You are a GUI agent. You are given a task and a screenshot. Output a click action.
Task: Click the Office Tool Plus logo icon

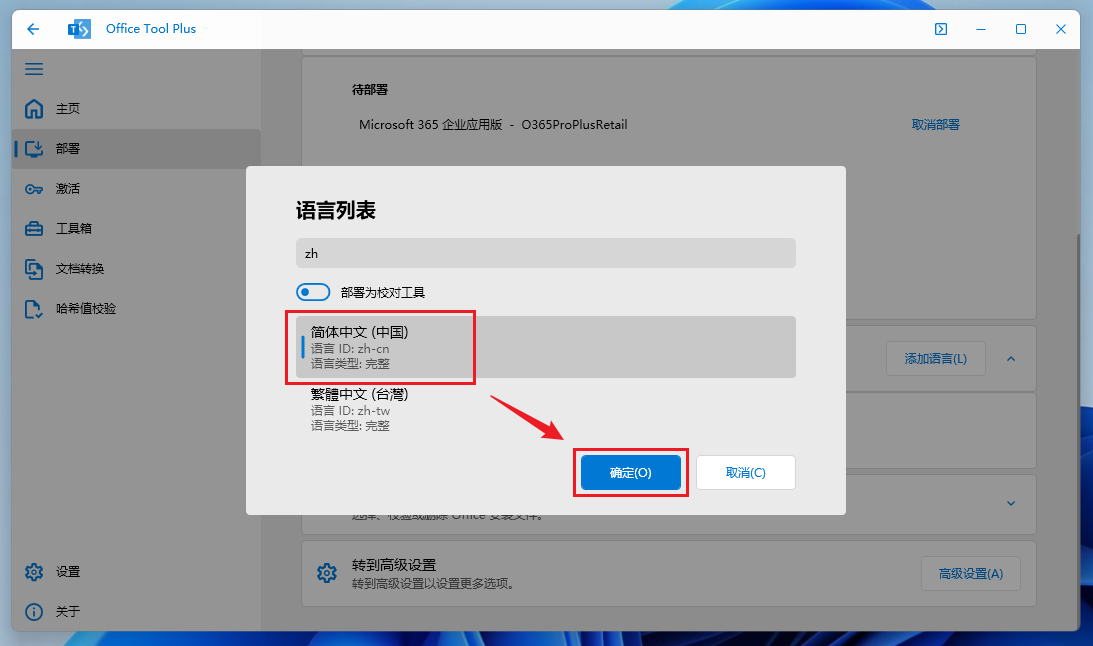click(x=79, y=29)
